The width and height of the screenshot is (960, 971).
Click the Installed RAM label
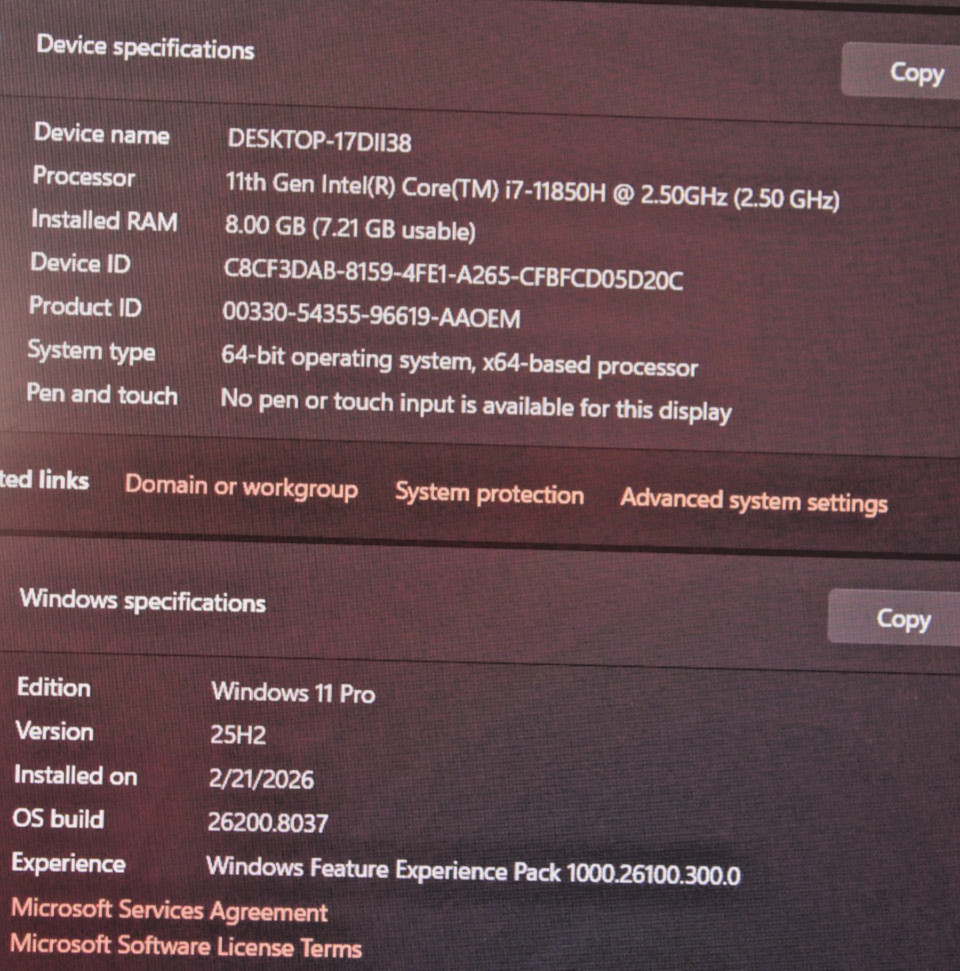[105, 220]
